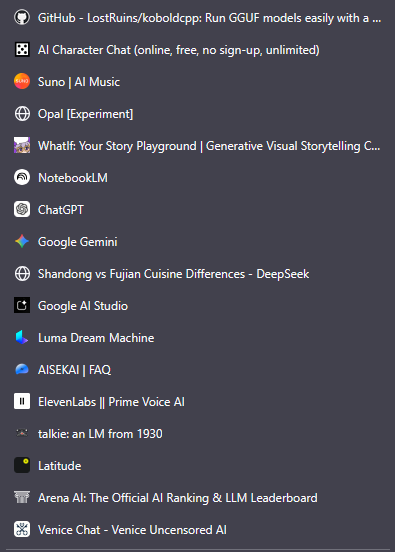Click the GitHub octocat favicon
Viewport: 395px width, 552px height.
coord(22,18)
